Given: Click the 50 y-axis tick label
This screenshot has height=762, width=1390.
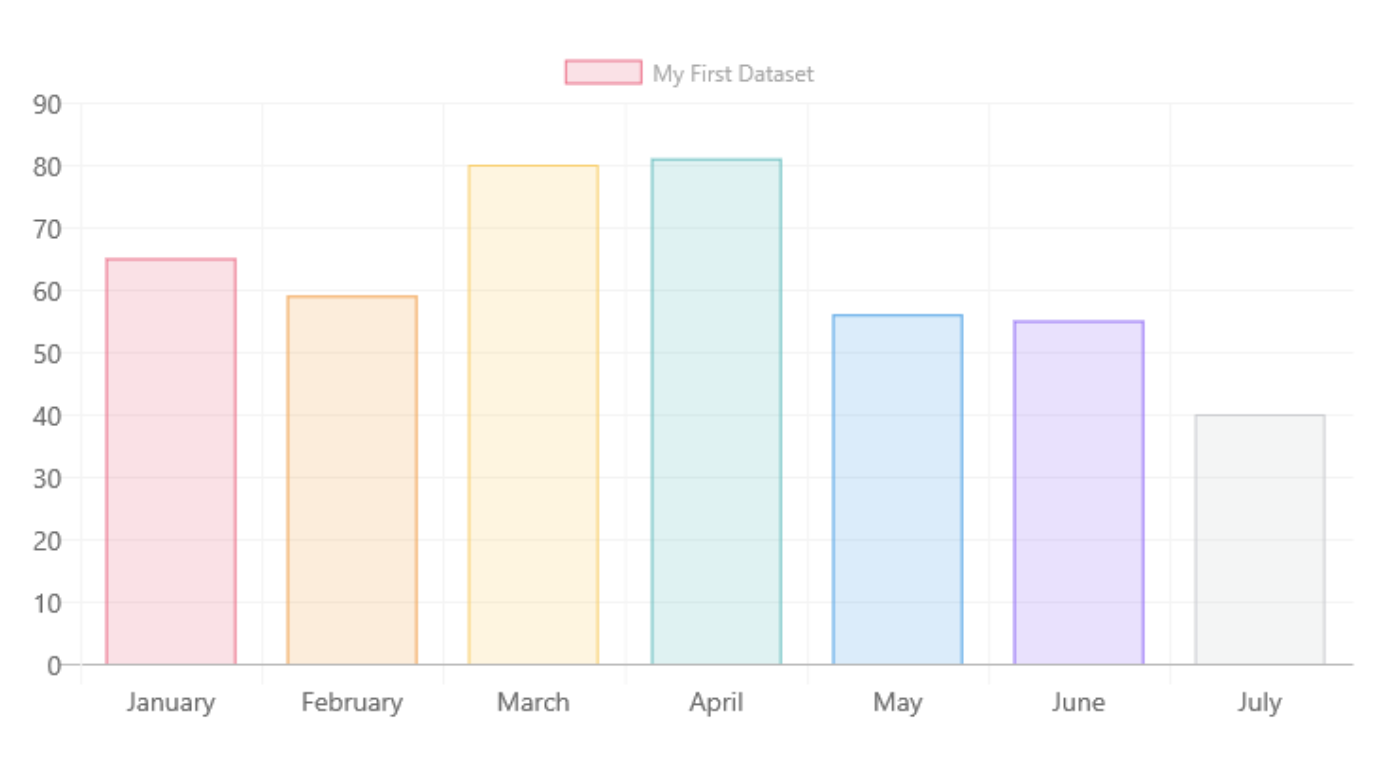Looking at the screenshot, I should coord(48,353).
